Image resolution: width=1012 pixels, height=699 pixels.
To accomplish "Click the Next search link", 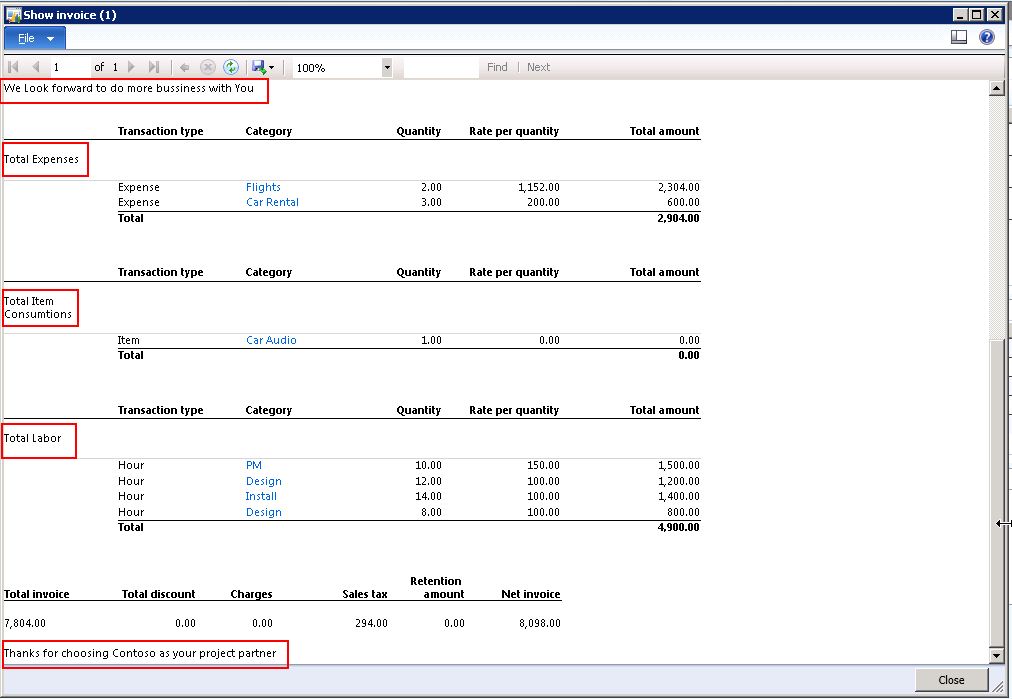I will [538, 67].
